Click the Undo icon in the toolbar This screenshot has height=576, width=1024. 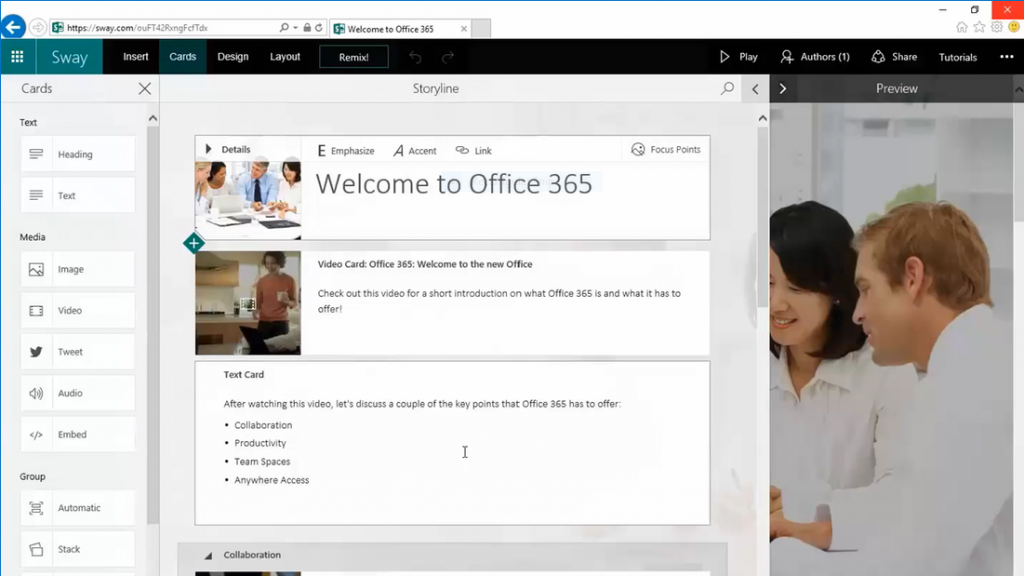[416, 57]
